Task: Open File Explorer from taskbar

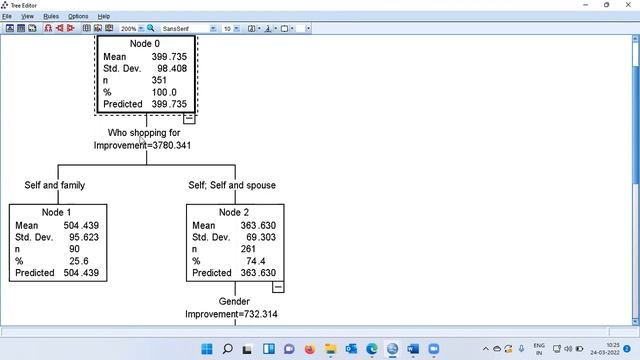Action: [330, 349]
